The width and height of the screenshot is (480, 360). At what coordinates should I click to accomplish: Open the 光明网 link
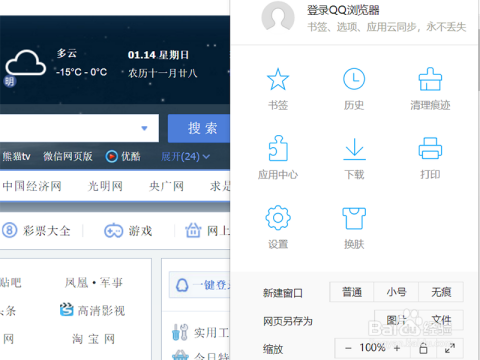click(x=105, y=186)
